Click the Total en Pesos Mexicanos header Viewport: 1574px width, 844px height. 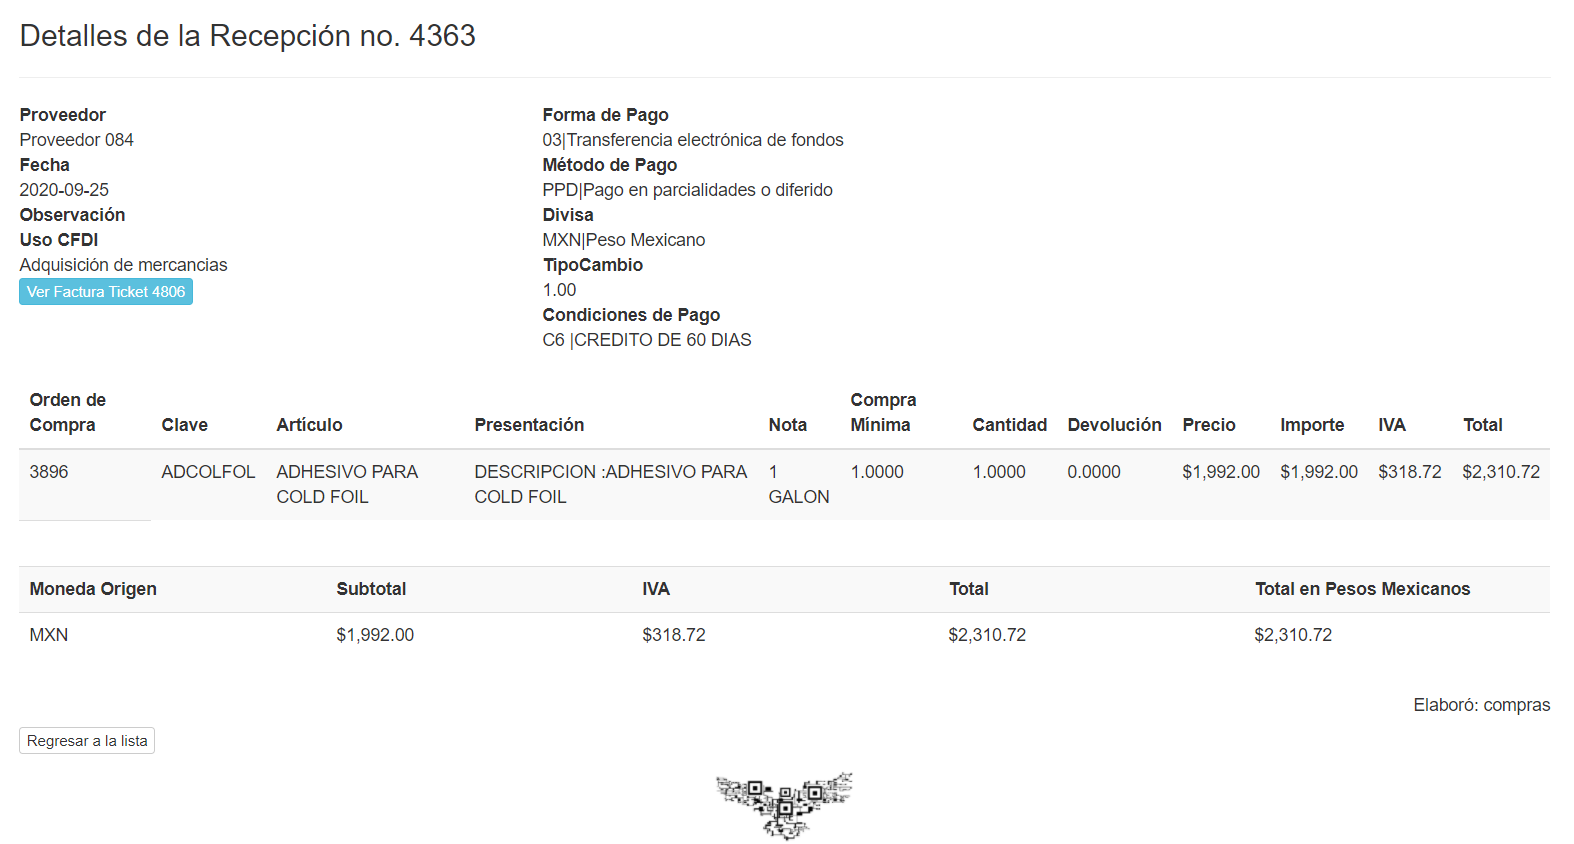click(1362, 589)
